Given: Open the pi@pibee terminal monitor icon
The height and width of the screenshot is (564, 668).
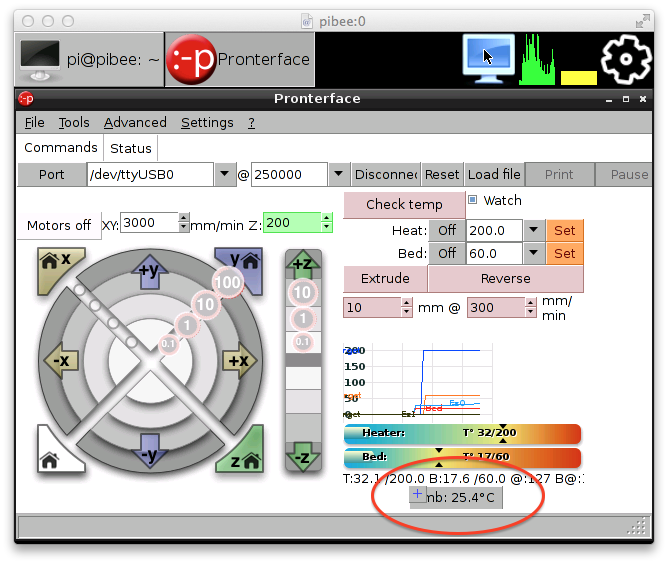Looking at the screenshot, I should point(40,60).
